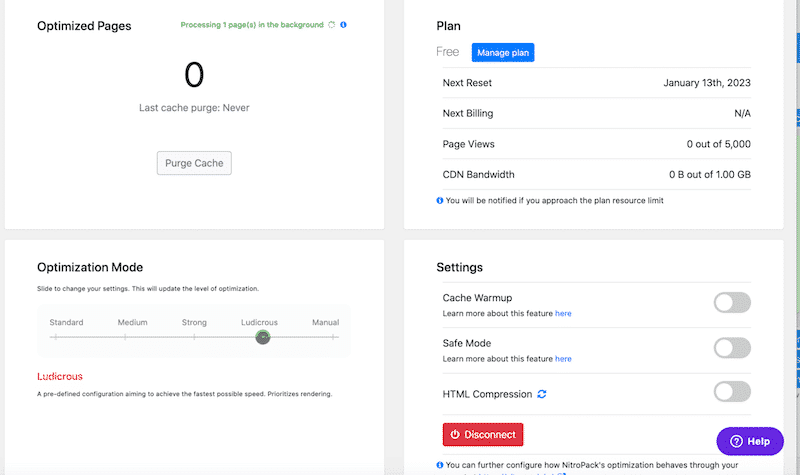This screenshot has width=800, height=475.
Task: Click the Ludicrous label on slider
Action: point(259,322)
